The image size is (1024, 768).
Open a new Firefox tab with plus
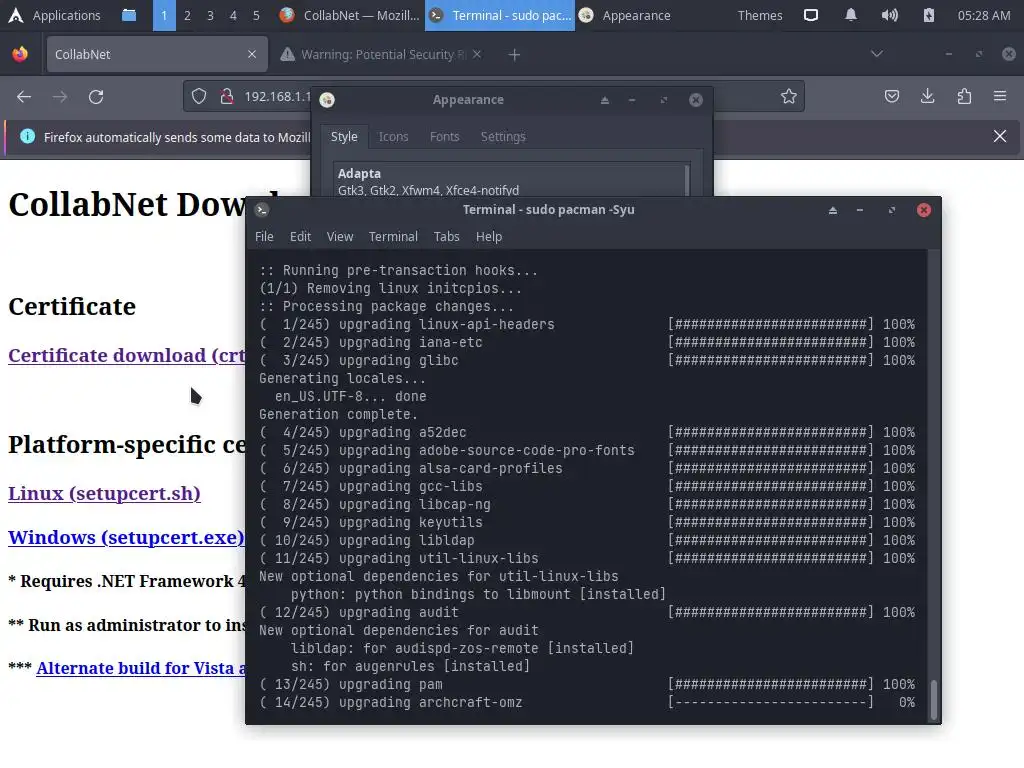(514, 55)
